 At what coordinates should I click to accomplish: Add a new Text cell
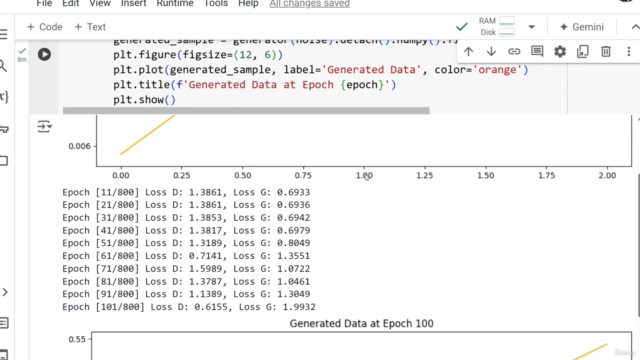pyautogui.click(x=90, y=27)
